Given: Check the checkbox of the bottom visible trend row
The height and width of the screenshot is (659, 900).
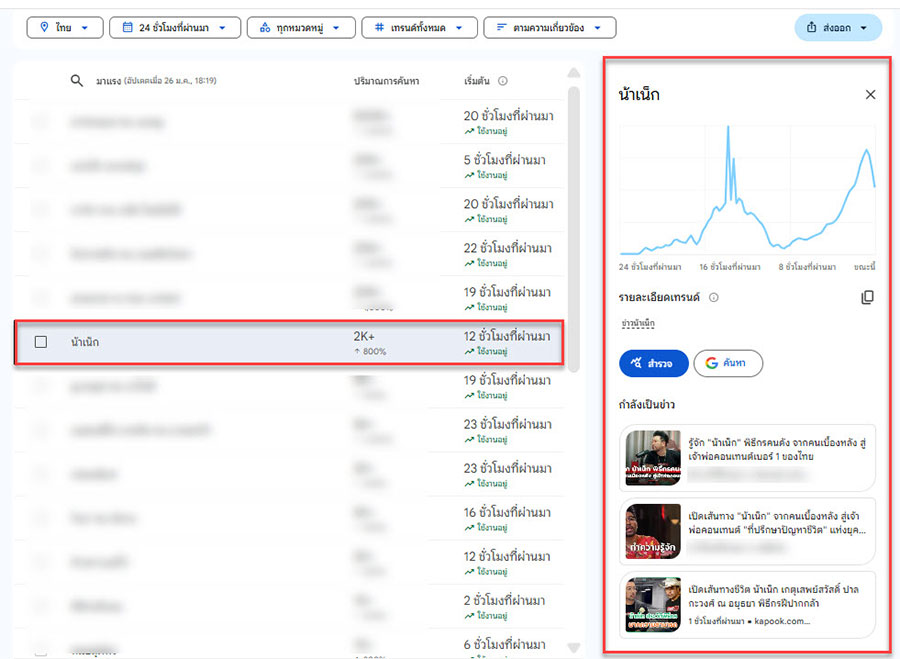Looking at the screenshot, I should [40, 646].
